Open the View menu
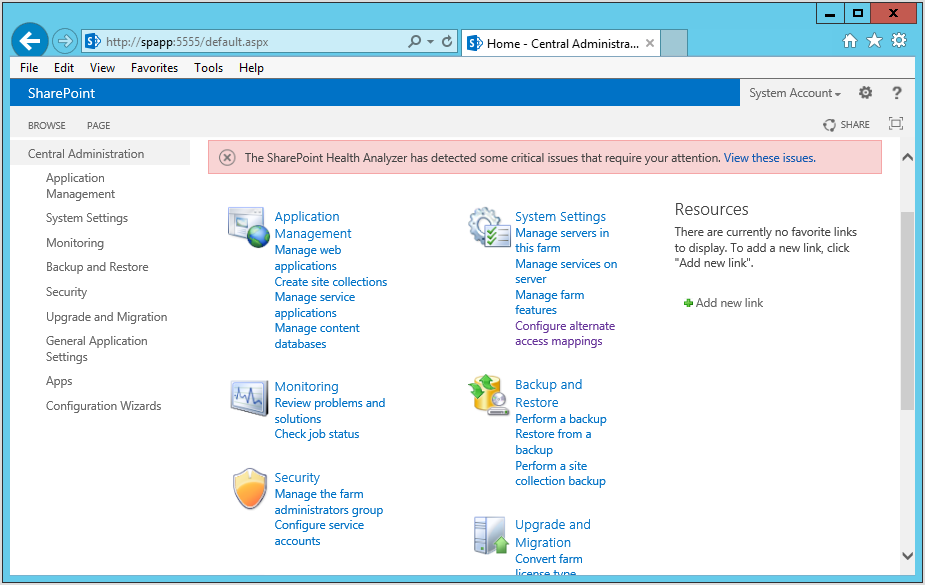Viewport: 925px width, 585px height. pyautogui.click(x=102, y=68)
